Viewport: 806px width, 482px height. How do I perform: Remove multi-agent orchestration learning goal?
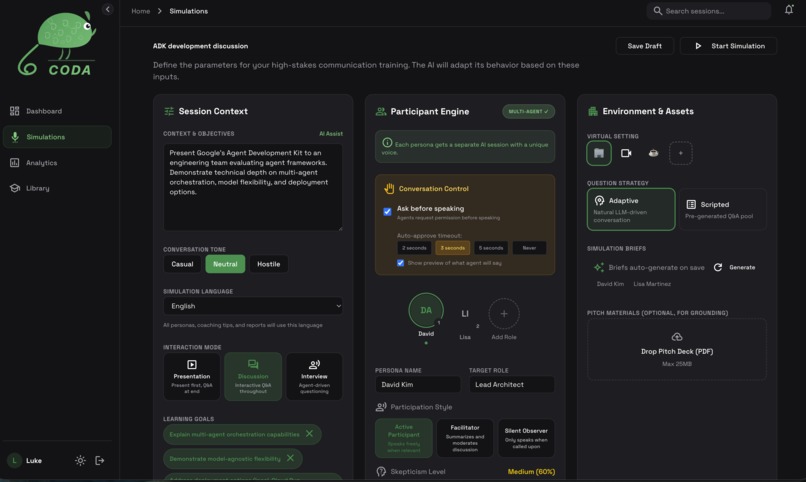click(x=309, y=434)
